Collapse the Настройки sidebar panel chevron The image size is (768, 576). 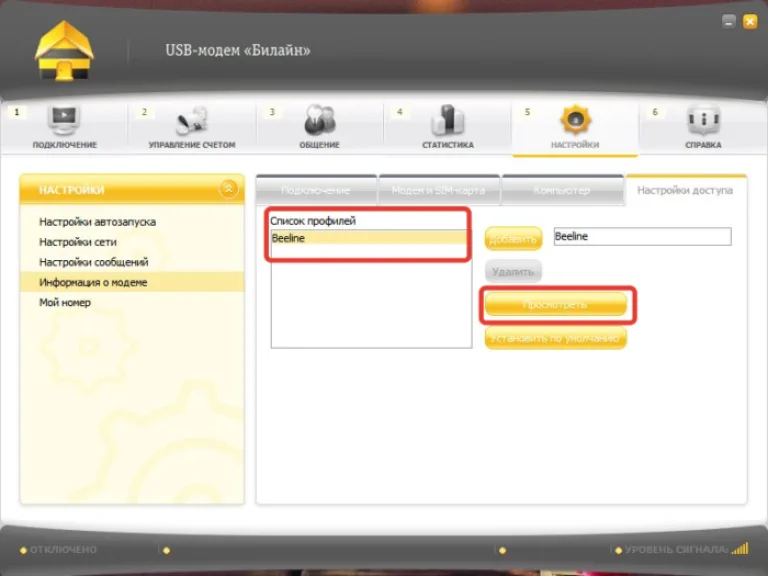[x=228, y=189]
